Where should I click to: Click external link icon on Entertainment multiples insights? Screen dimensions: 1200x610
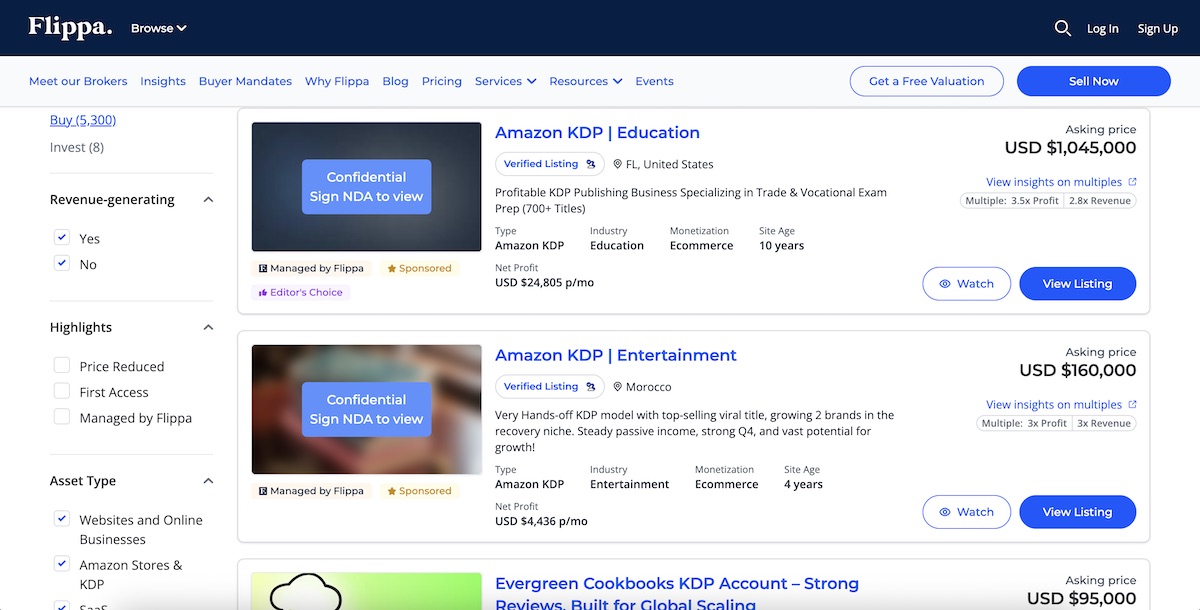tap(1132, 405)
